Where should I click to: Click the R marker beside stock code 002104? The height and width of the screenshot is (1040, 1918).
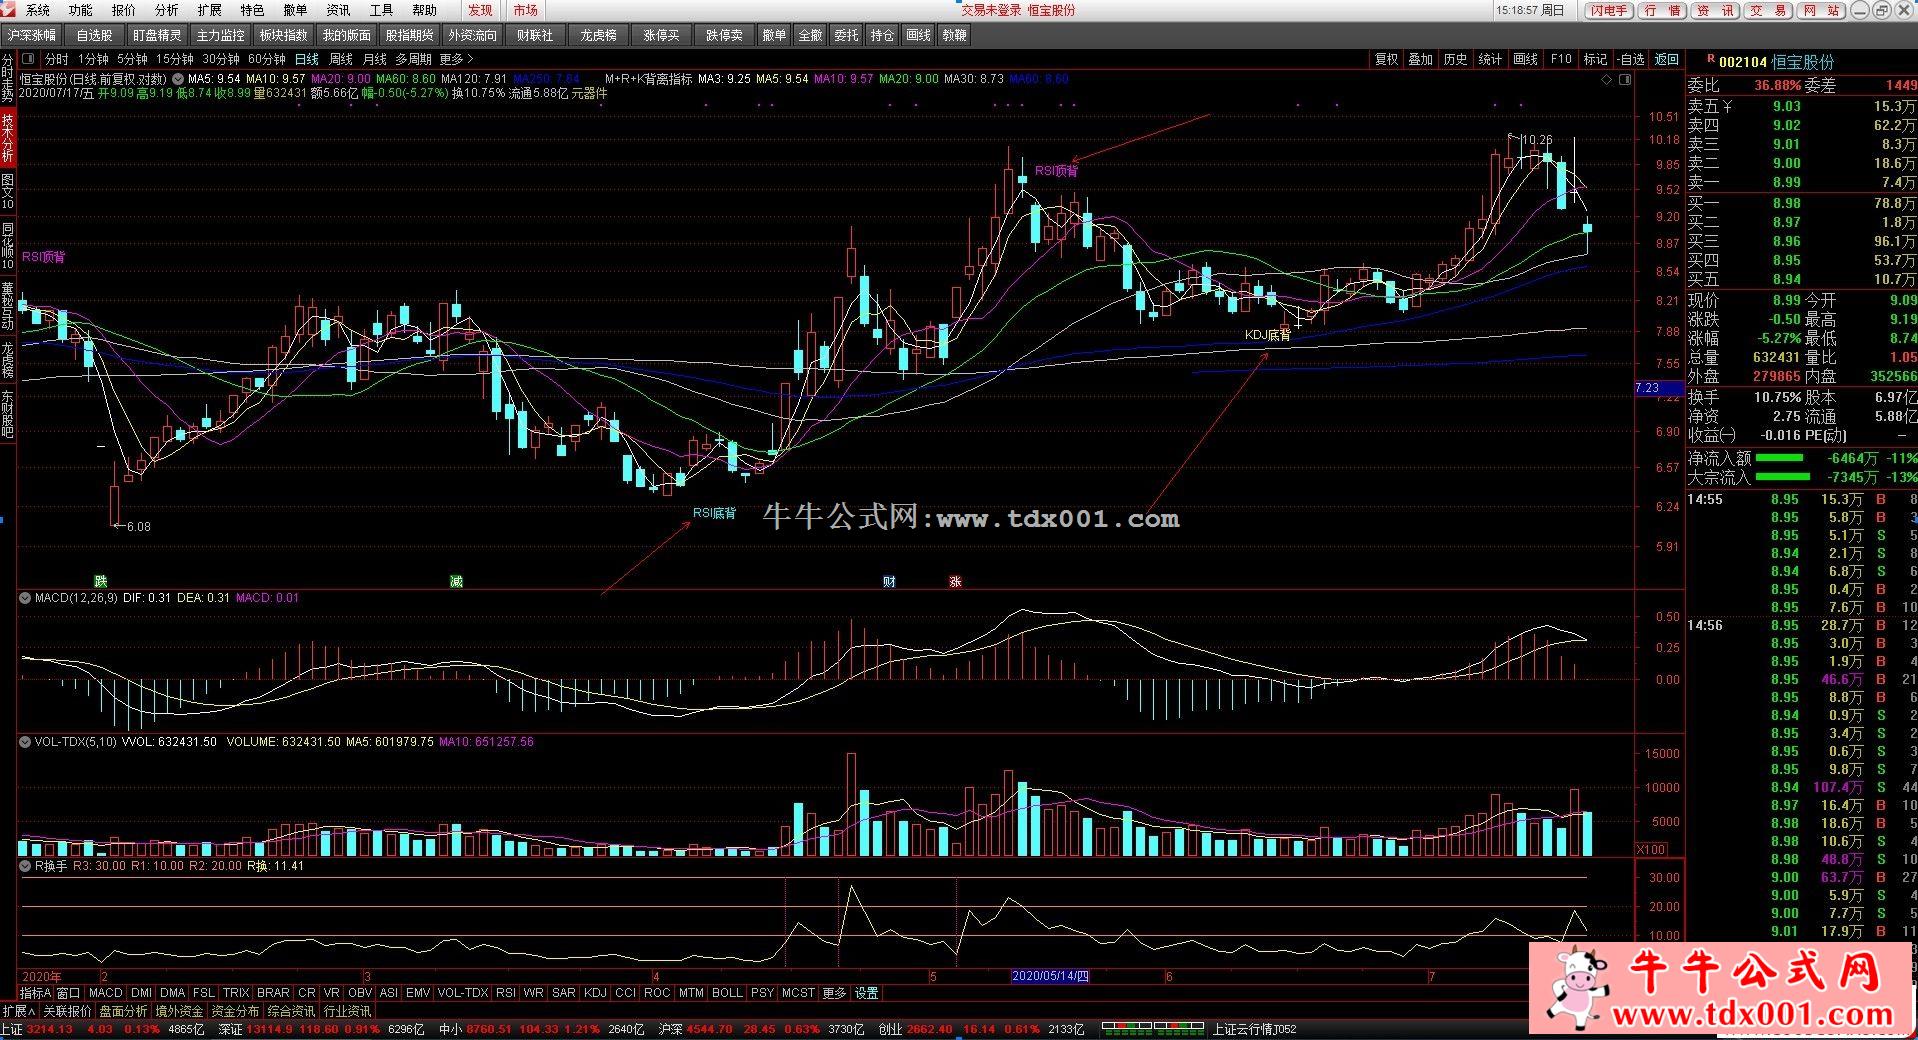click(x=1711, y=60)
